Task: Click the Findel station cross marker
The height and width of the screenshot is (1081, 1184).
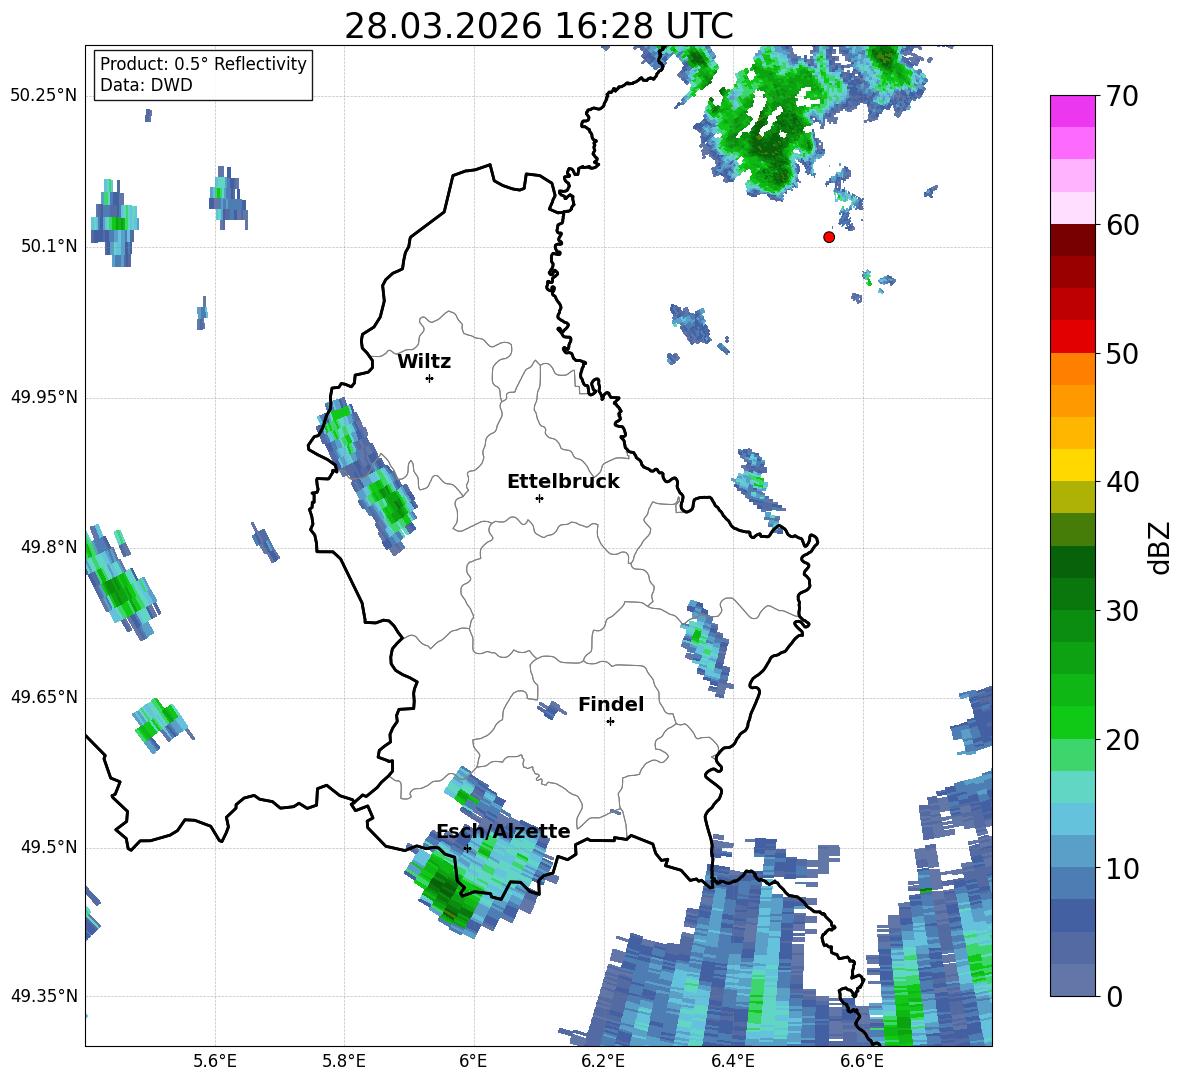Action: click(610, 722)
